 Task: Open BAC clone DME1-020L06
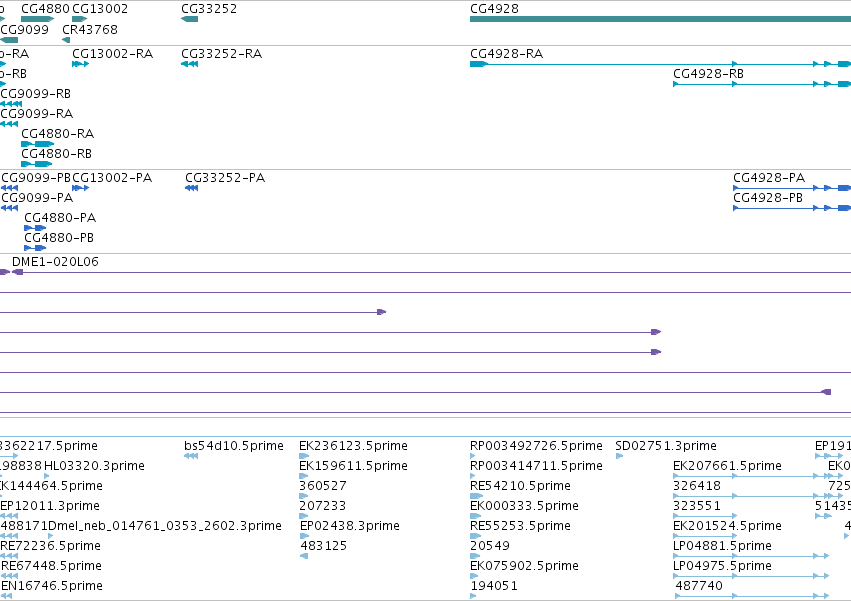[x=55, y=262]
